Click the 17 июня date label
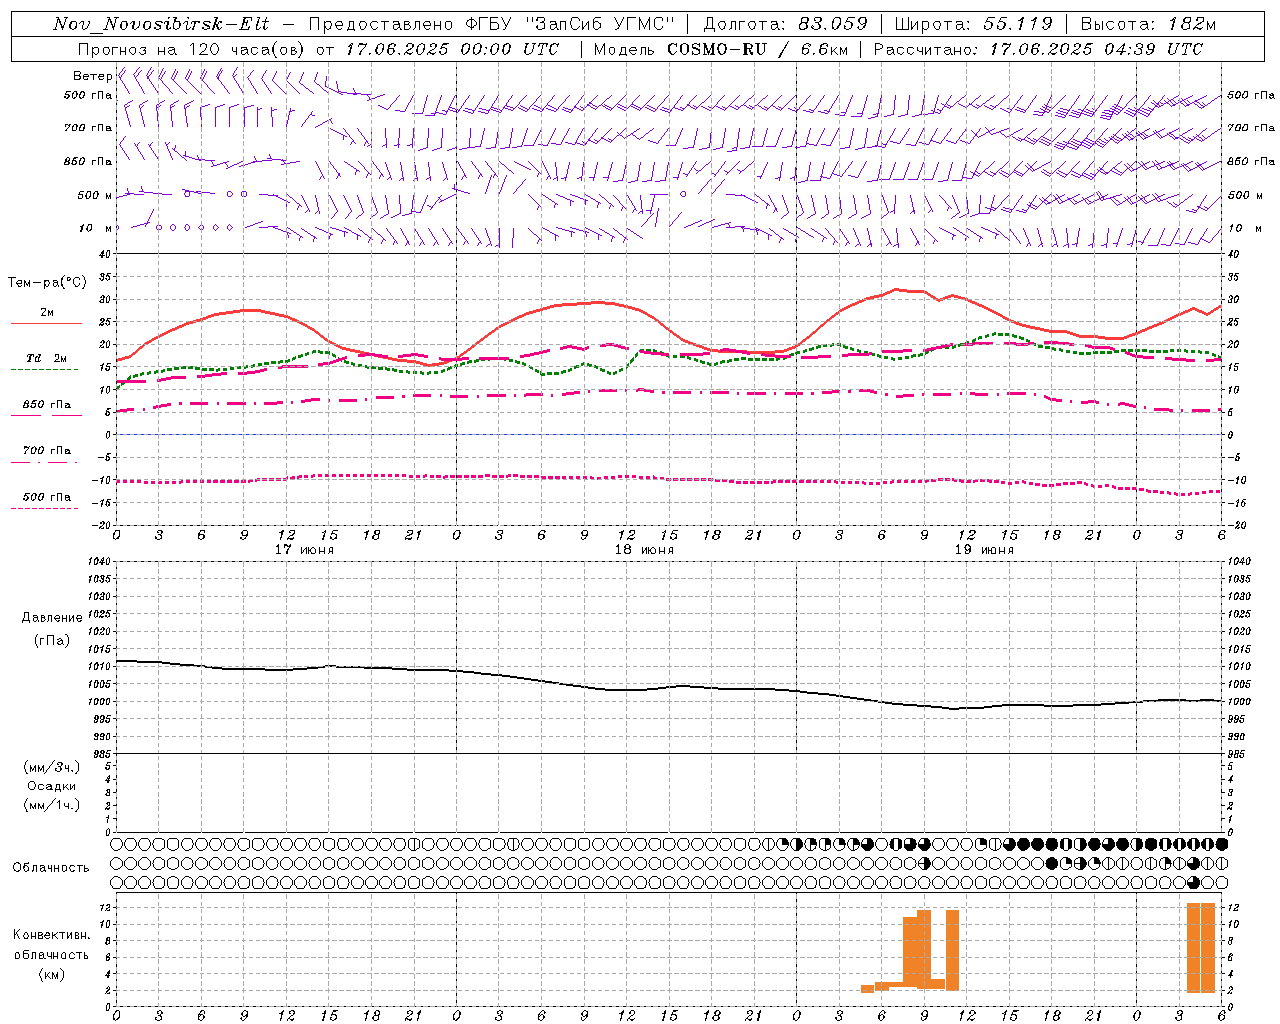 pyautogui.click(x=304, y=550)
